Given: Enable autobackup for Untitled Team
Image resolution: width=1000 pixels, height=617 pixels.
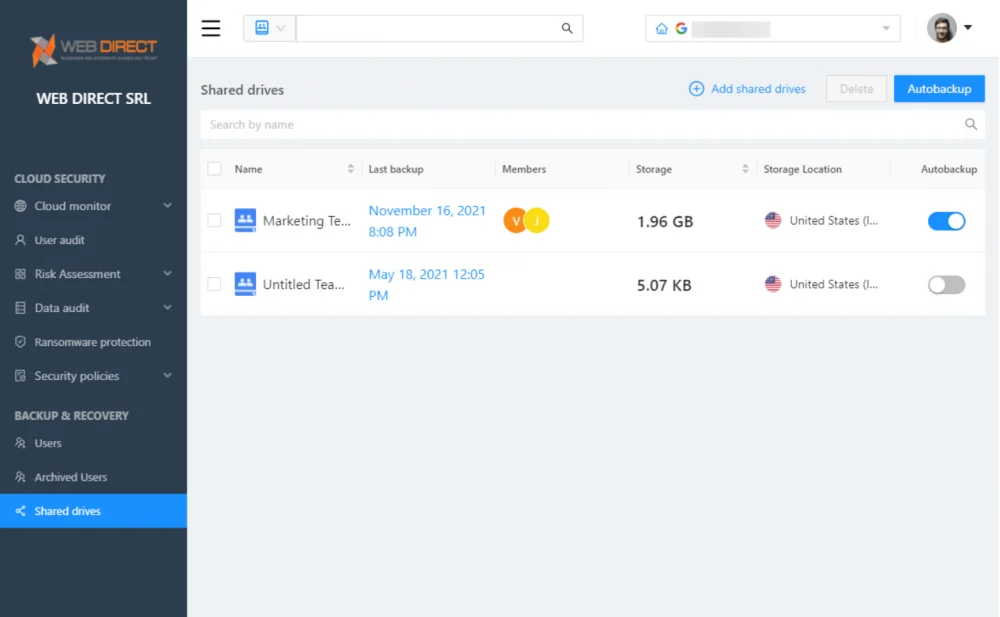Looking at the screenshot, I should (946, 285).
